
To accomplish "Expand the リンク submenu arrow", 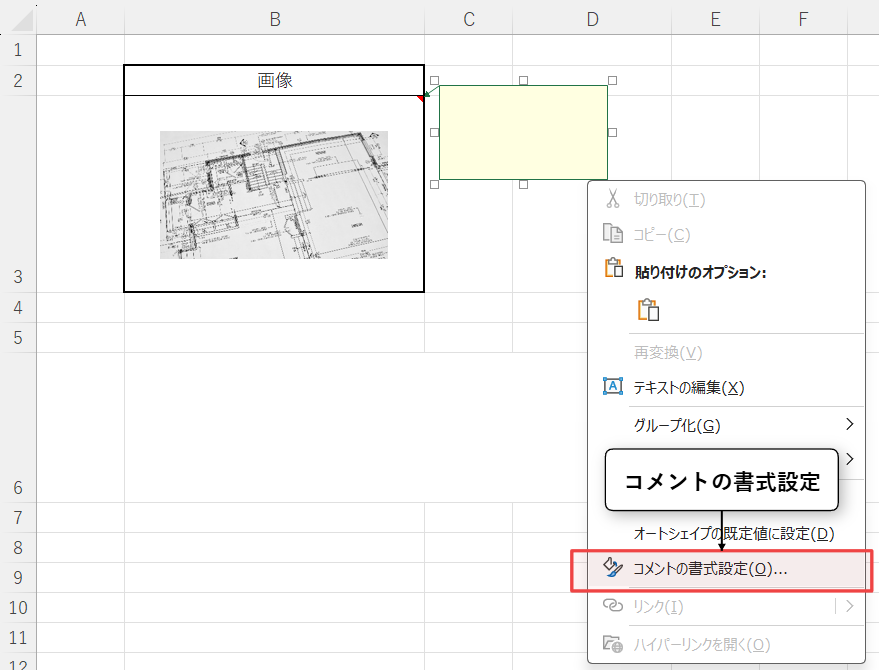I will (x=849, y=606).
